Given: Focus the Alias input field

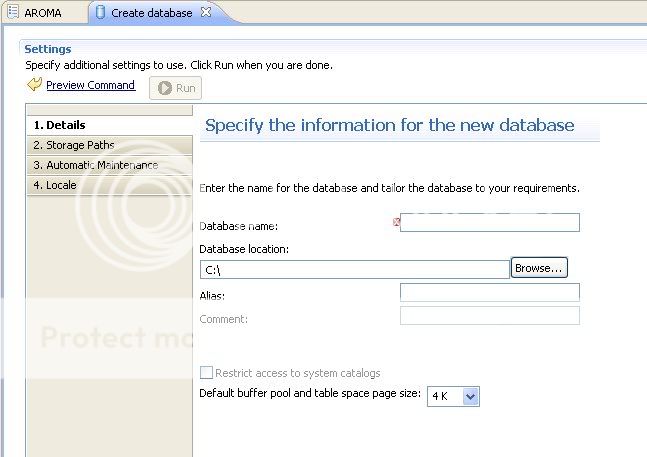Looking at the screenshot, I should coord(490,292).
